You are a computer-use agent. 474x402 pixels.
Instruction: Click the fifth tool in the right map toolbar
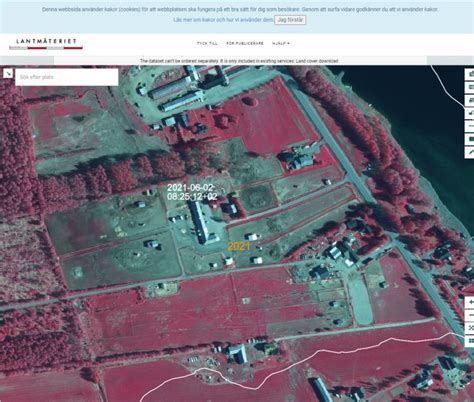tap(470, 126)
